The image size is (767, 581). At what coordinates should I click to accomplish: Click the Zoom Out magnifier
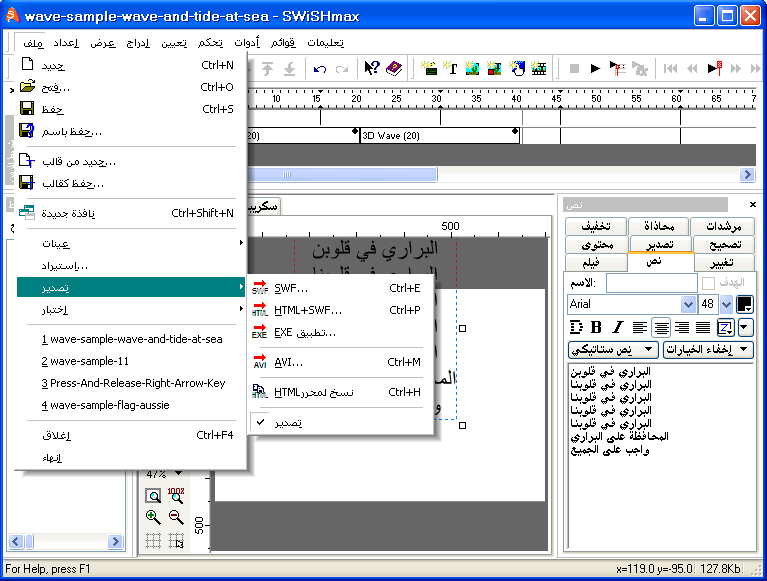tap(176, 516)
